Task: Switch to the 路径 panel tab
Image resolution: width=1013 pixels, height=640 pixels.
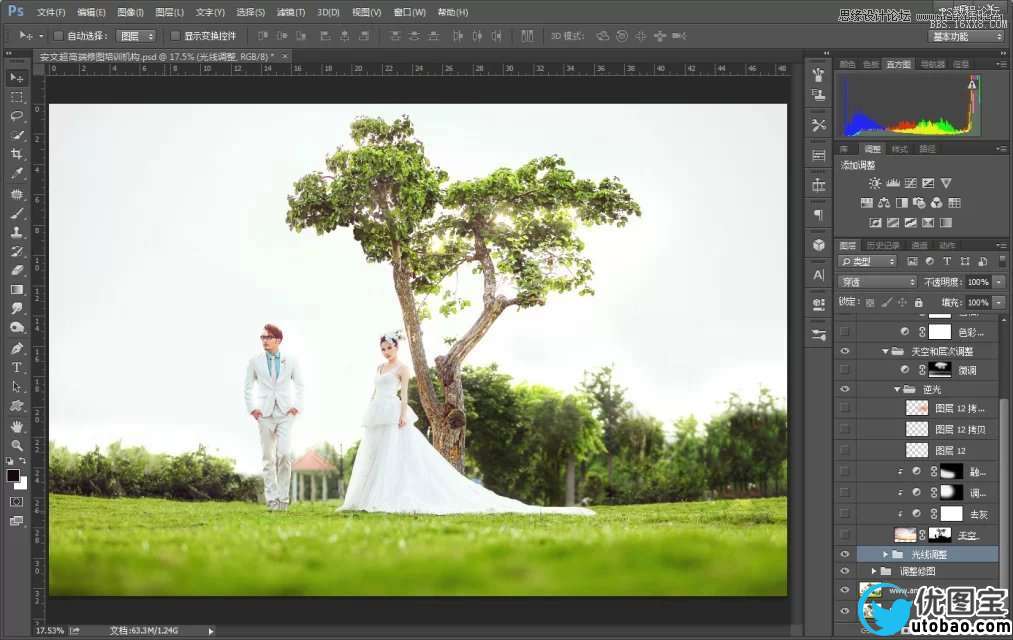Action: pos(927,149)
